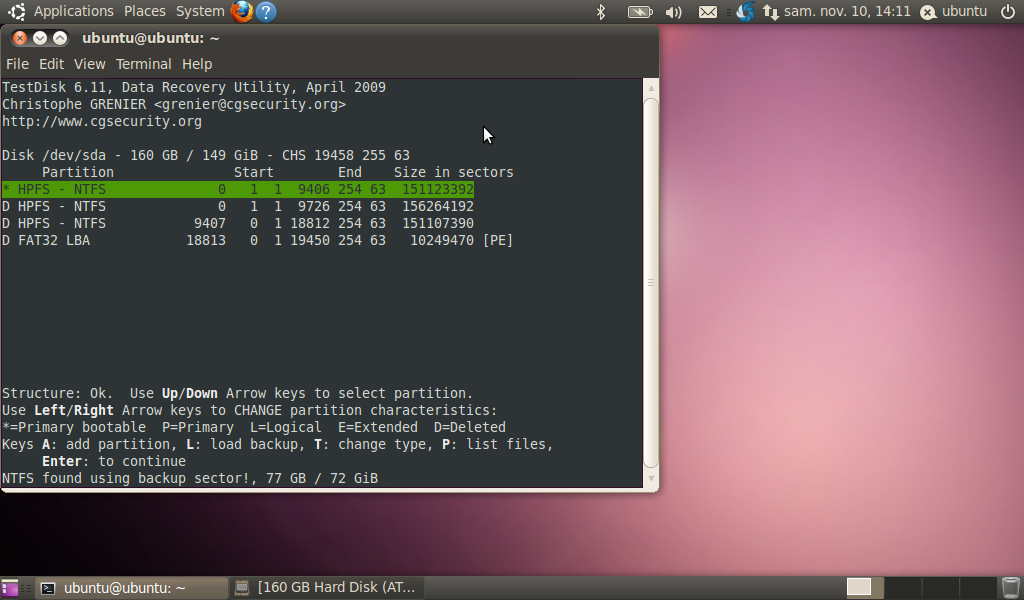This screenshot has height=600, width=1024.
Task: Open the battery status indicator
Action: [x=640, y=12]
